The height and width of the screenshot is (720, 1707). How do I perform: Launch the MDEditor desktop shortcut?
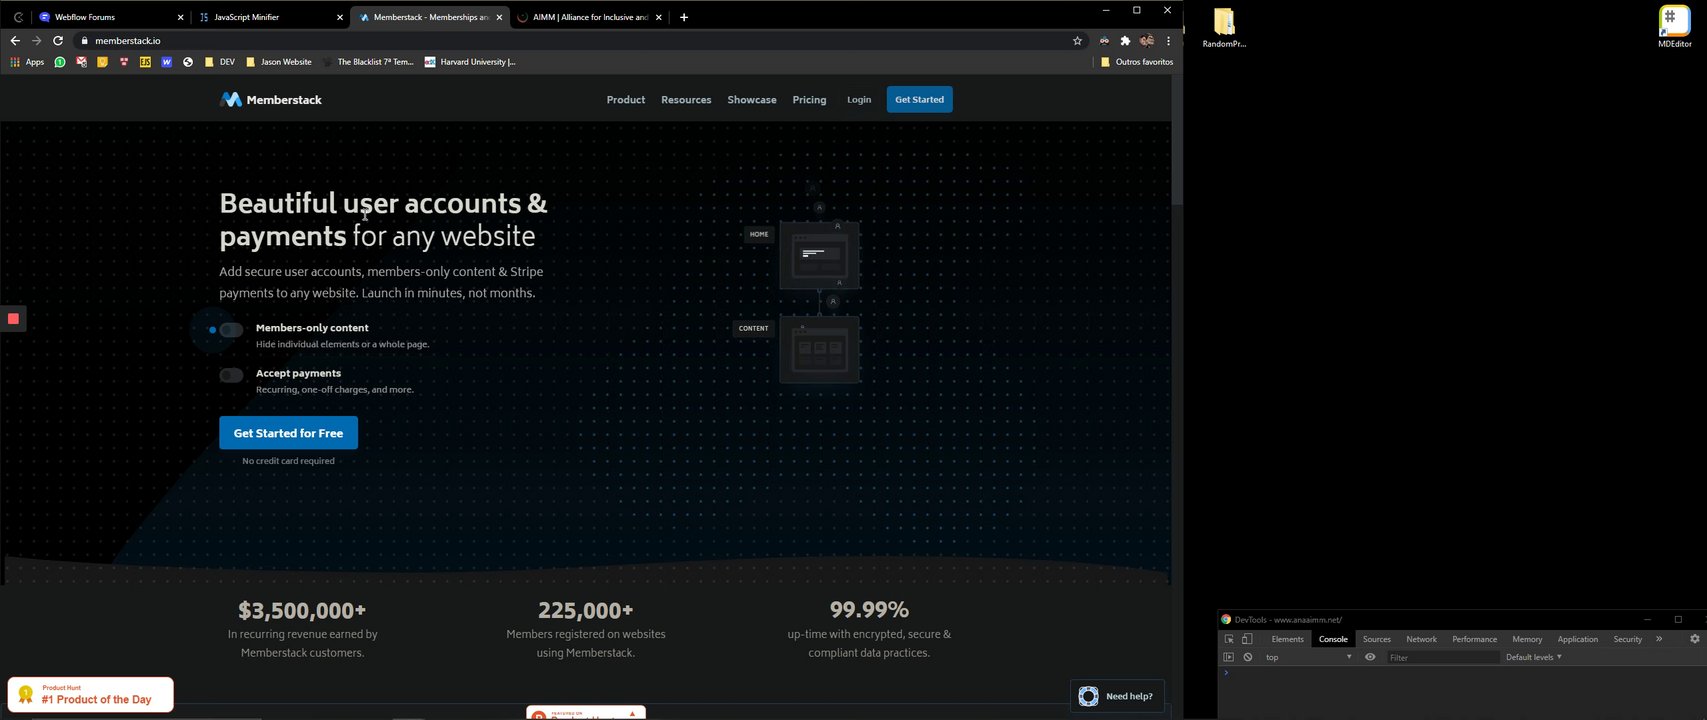tap(1675, 27)
